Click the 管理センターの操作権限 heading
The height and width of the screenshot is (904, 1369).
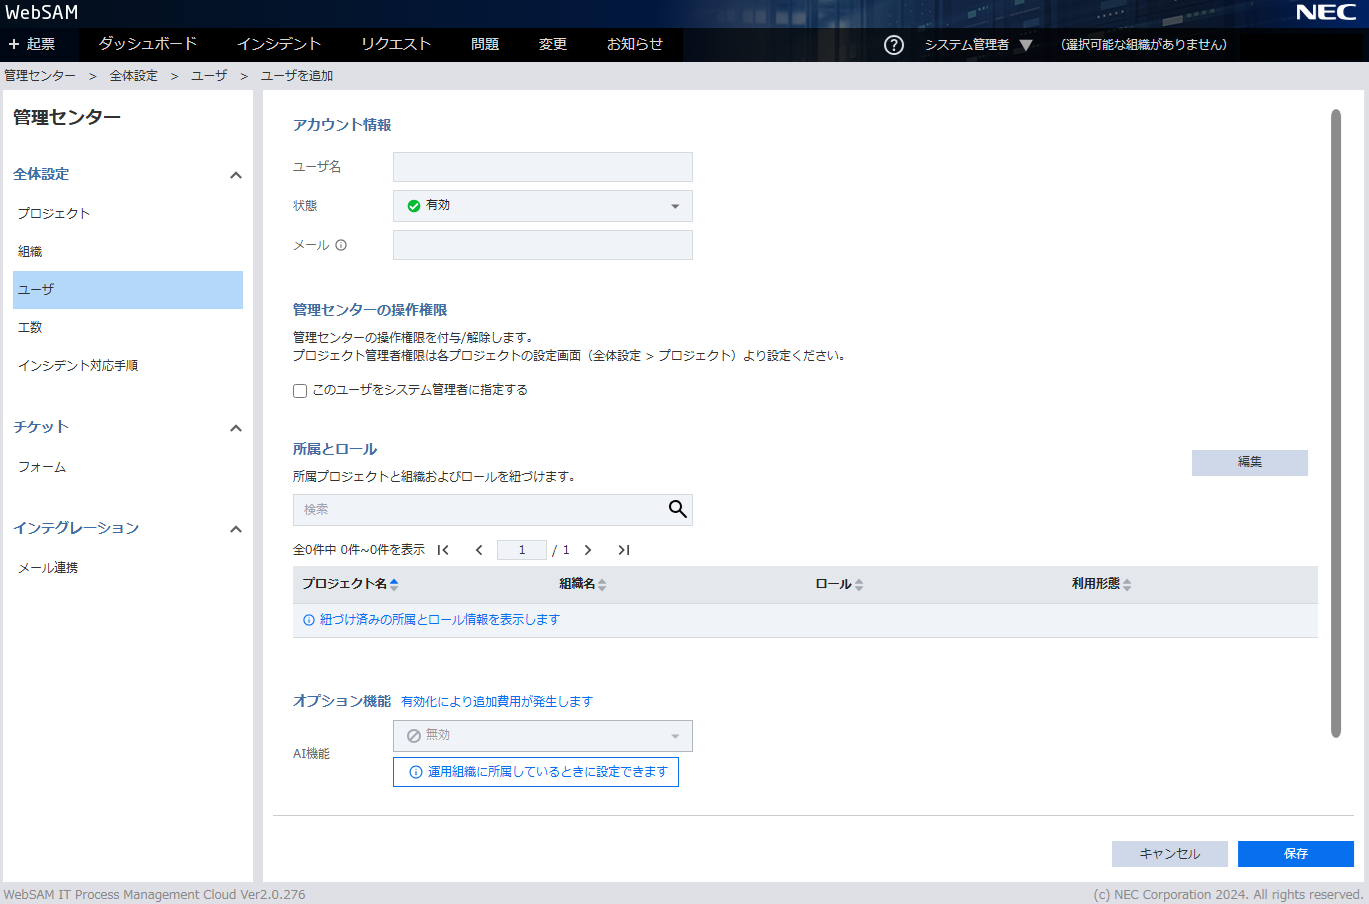(x=370, y=310)
